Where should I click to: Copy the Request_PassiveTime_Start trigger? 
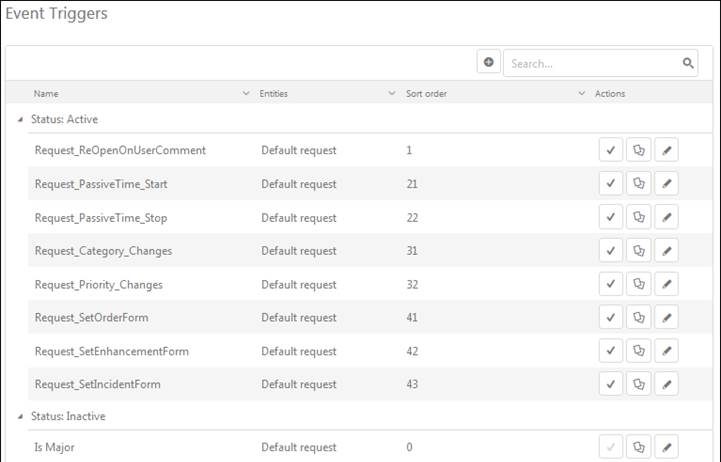639,185
